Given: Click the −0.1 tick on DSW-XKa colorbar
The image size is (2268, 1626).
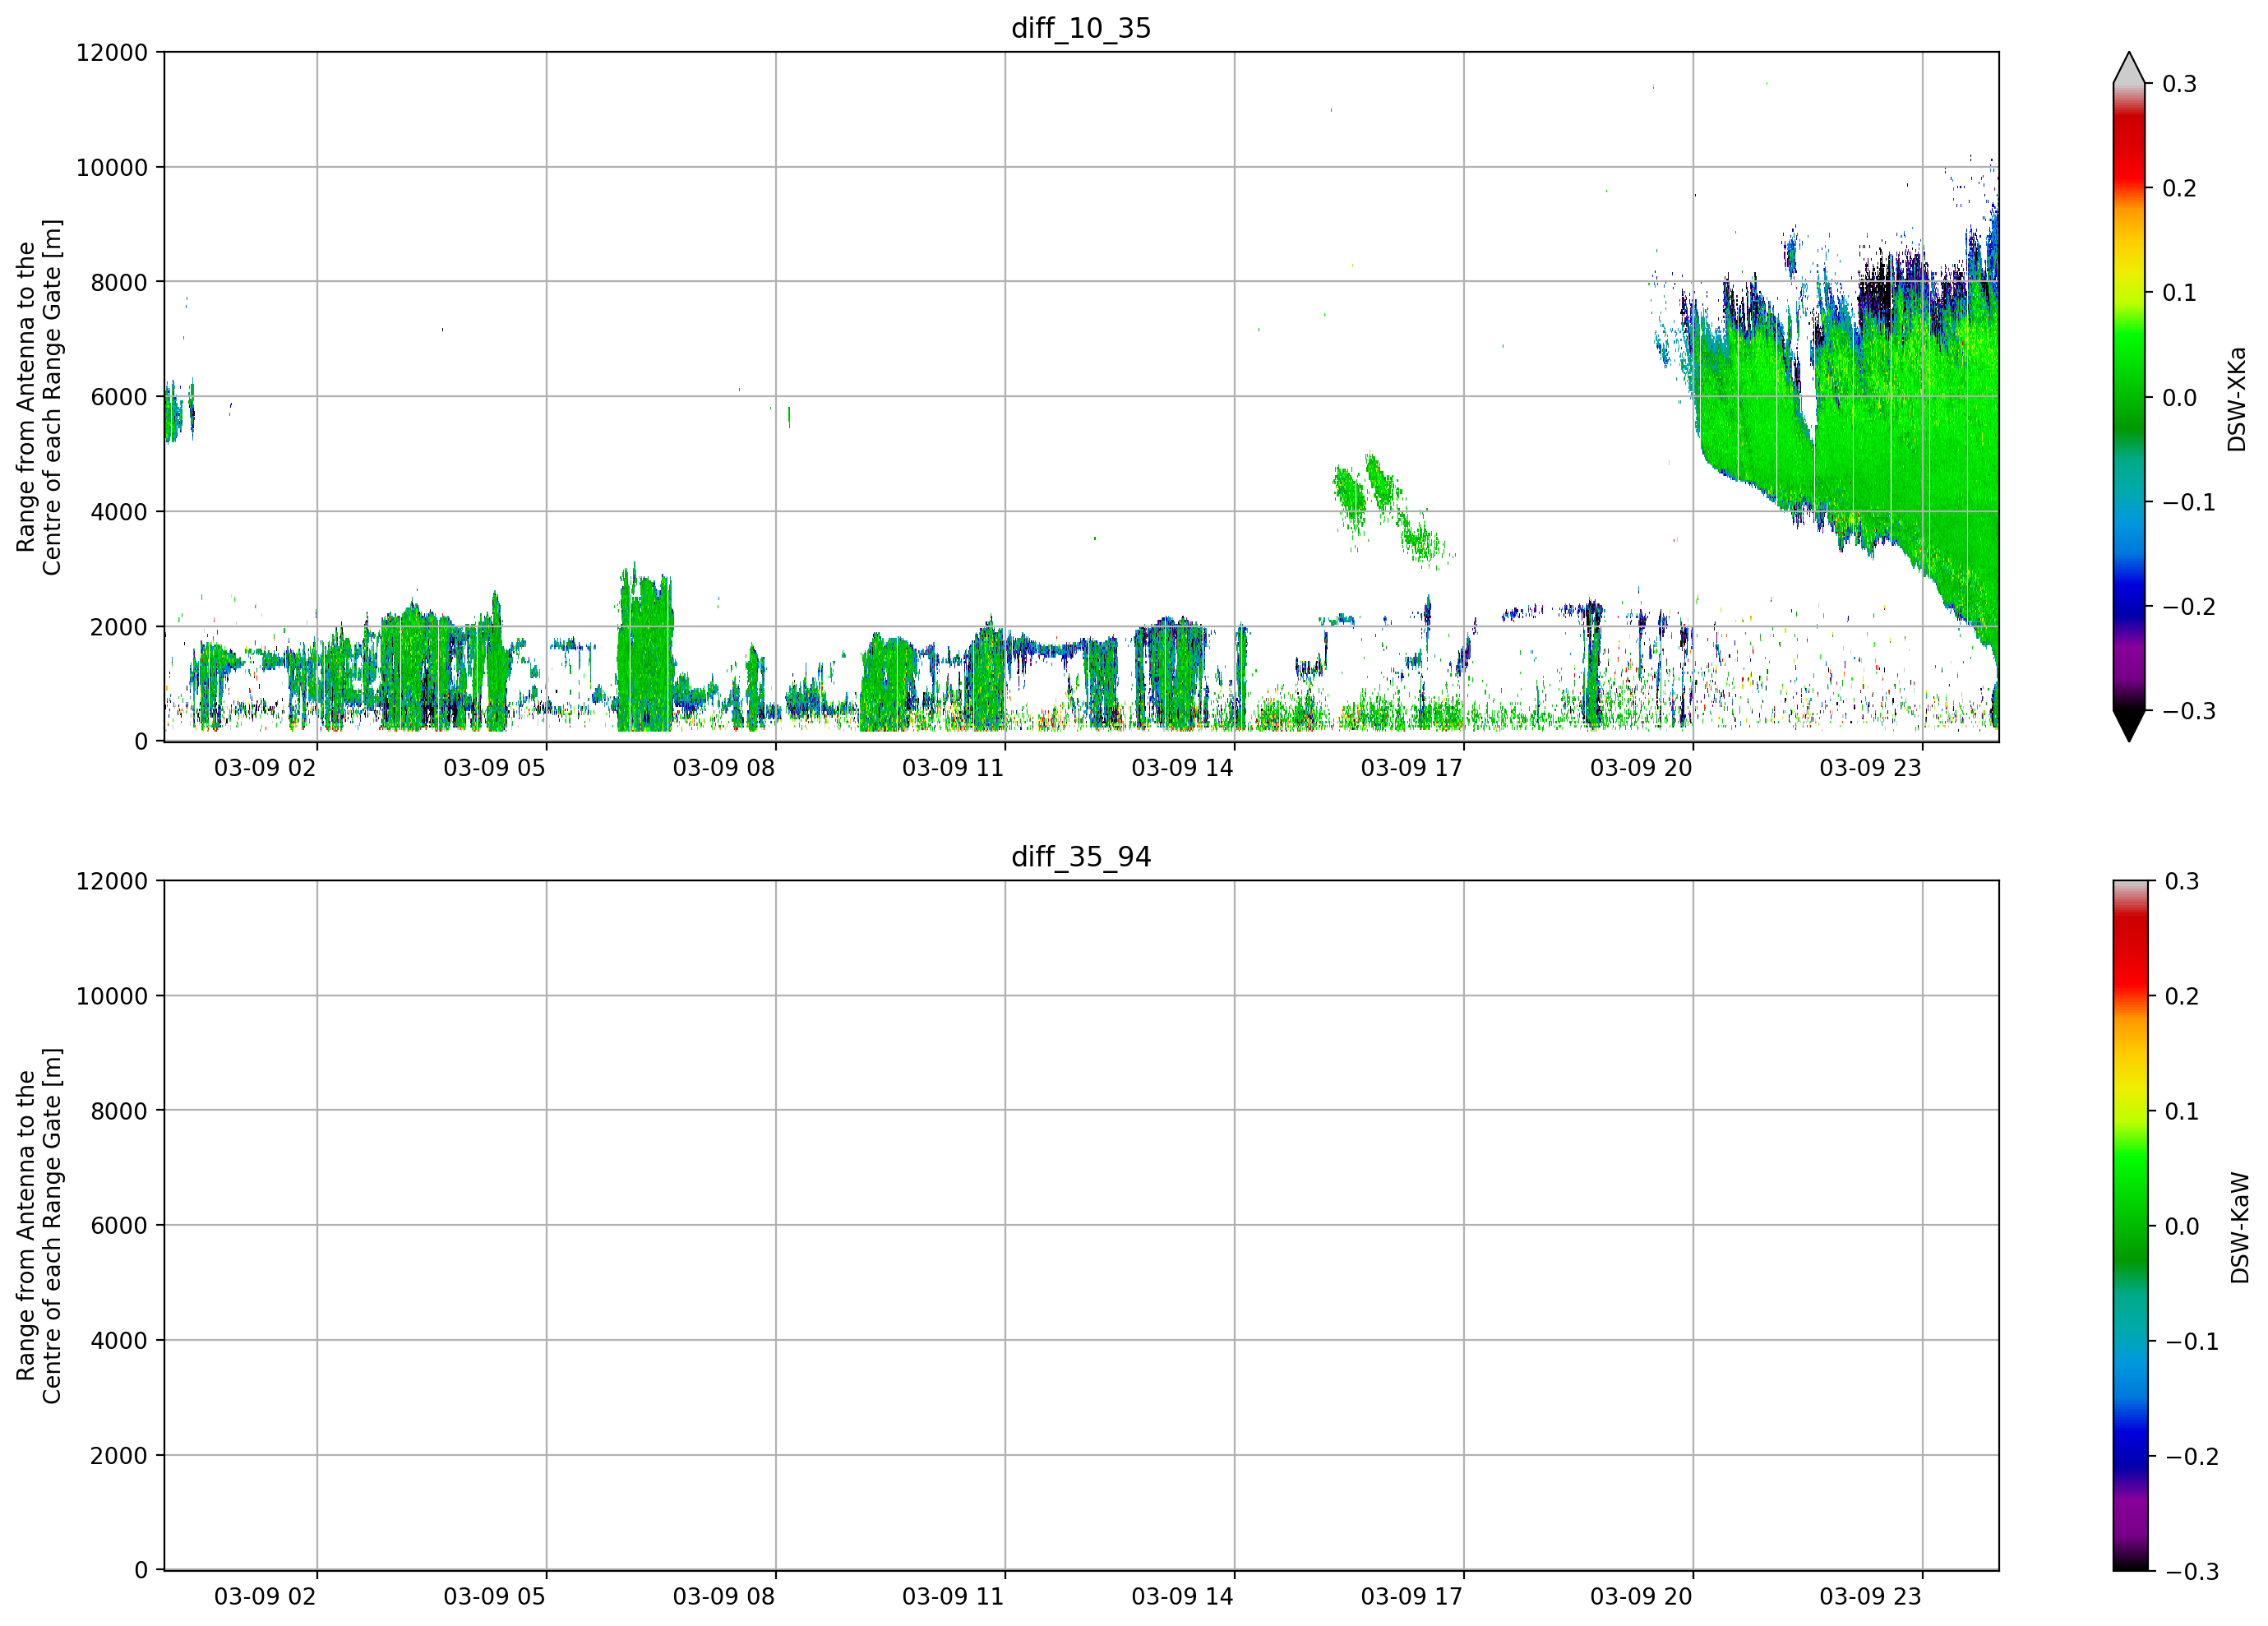Looking at the screenshot, I should [x=2188, y=502].
